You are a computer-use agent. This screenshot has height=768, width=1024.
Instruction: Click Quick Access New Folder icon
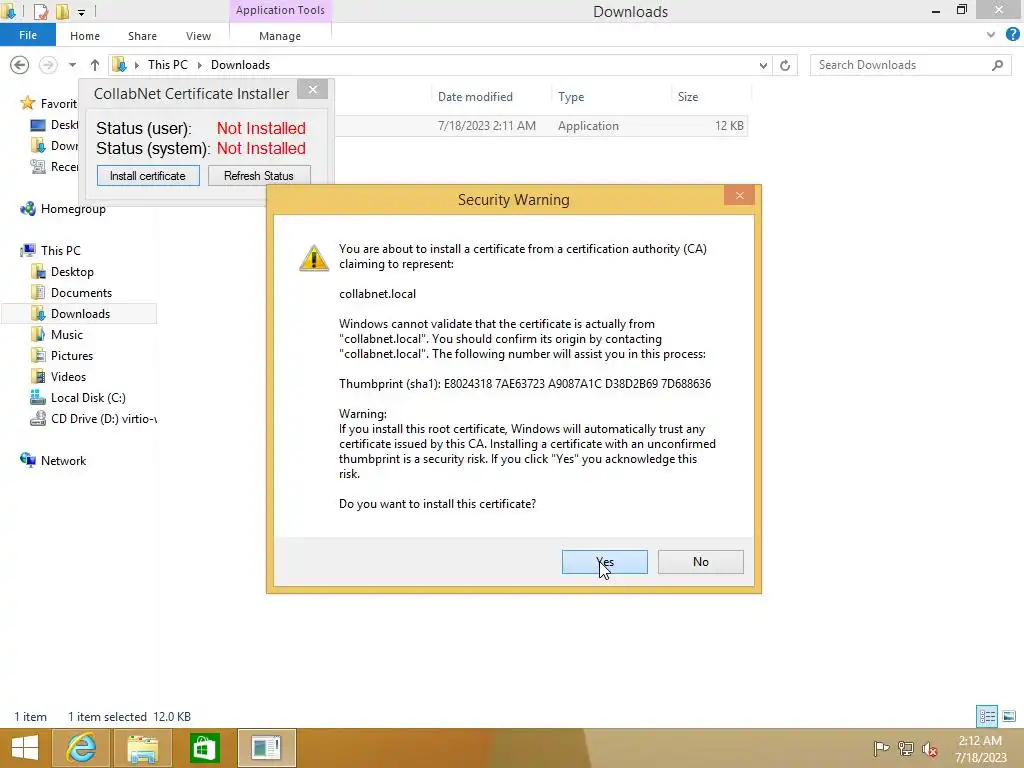click(62, 11)
